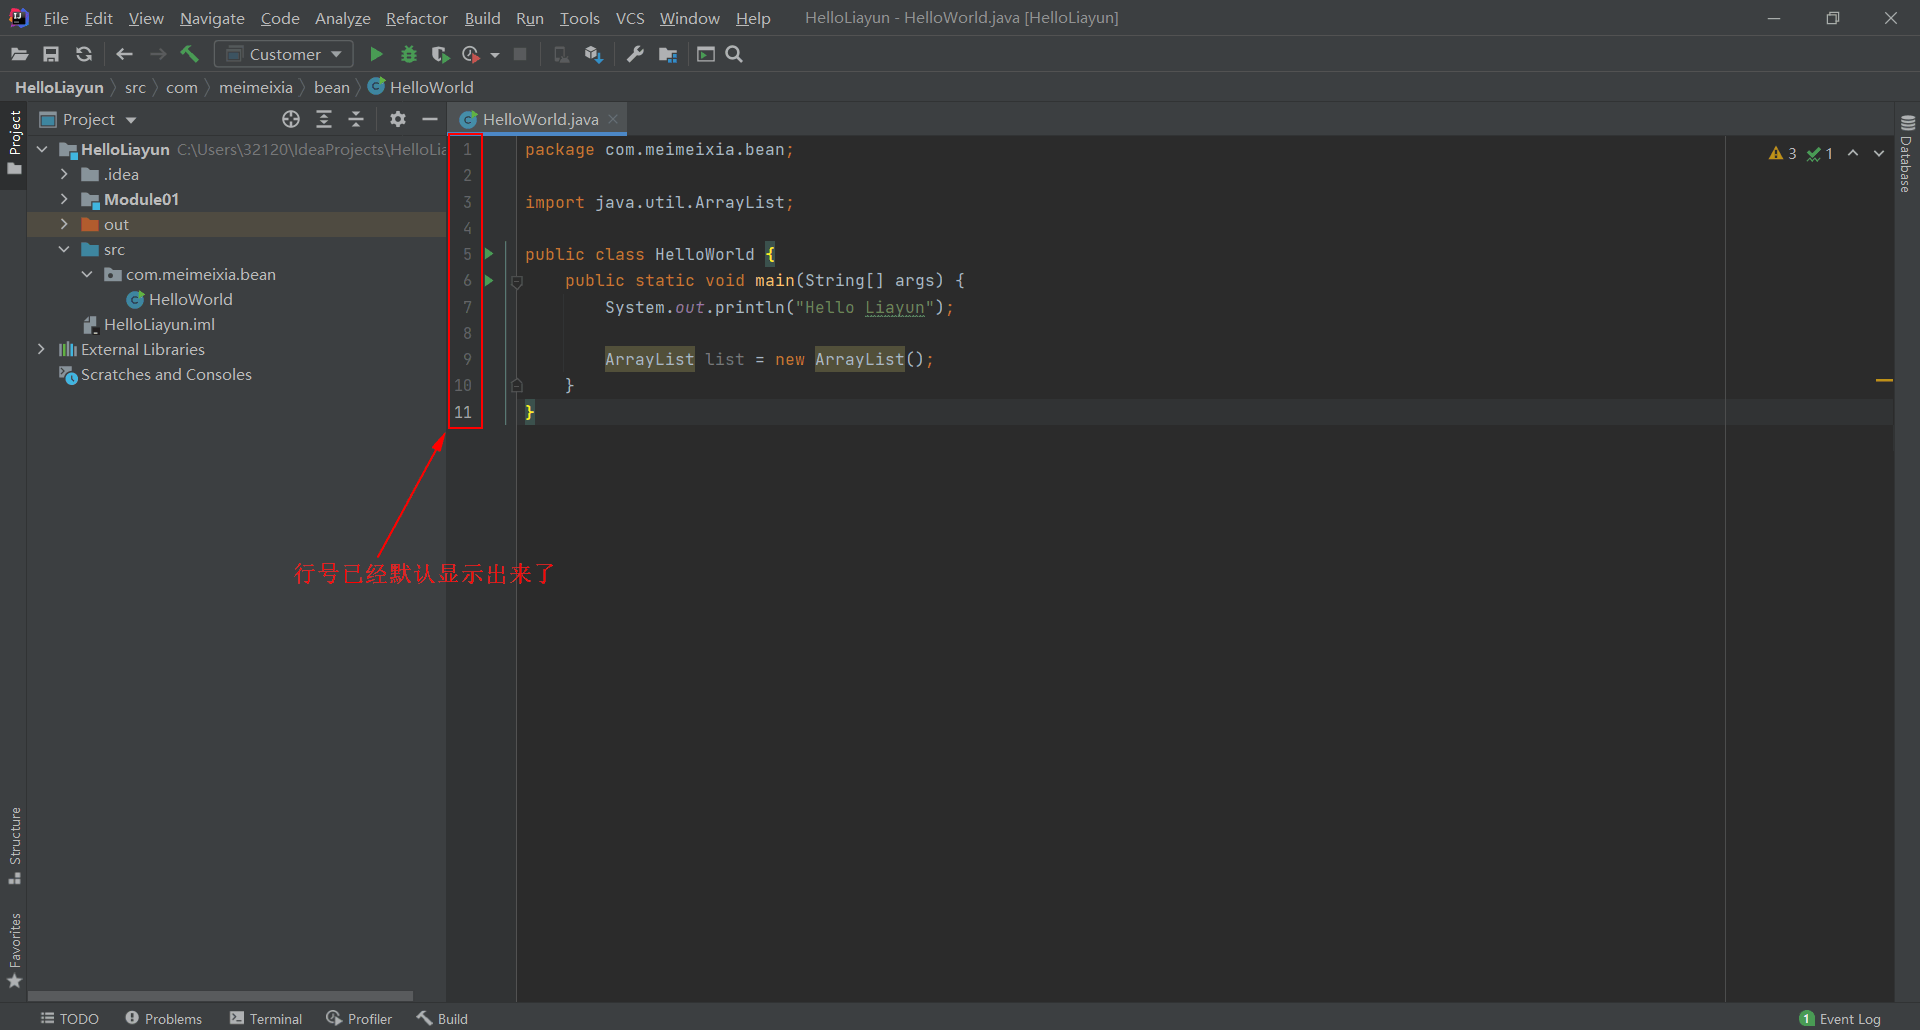
Task: Expand the out folder
Action: click(64, 224)
